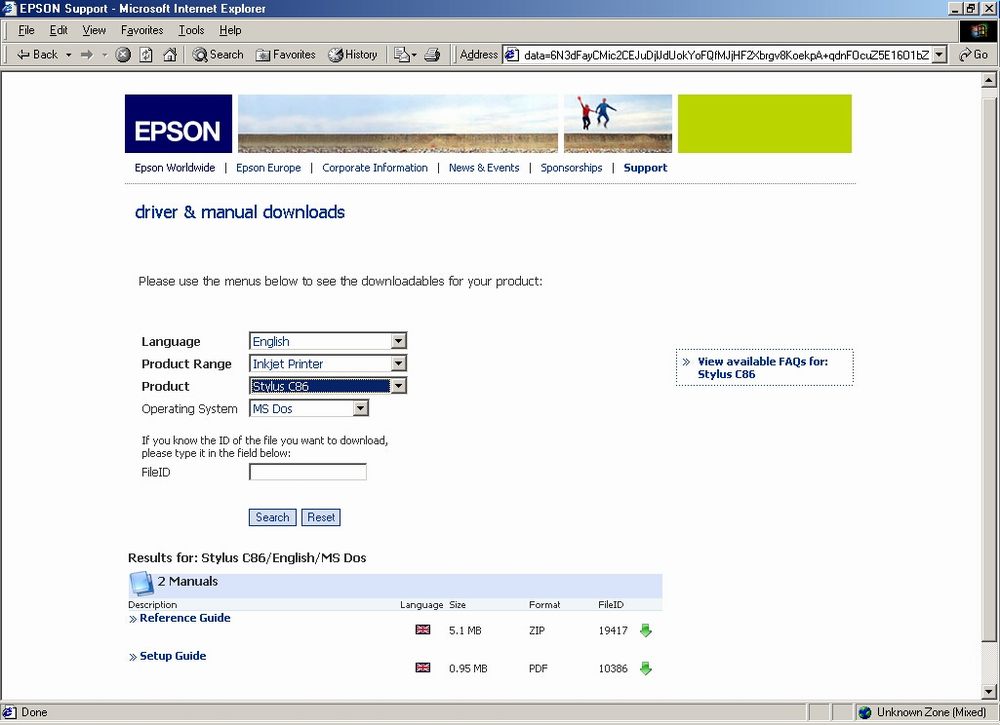Click the landscape banner image
1000x725 pixels.
pos(398,124)
